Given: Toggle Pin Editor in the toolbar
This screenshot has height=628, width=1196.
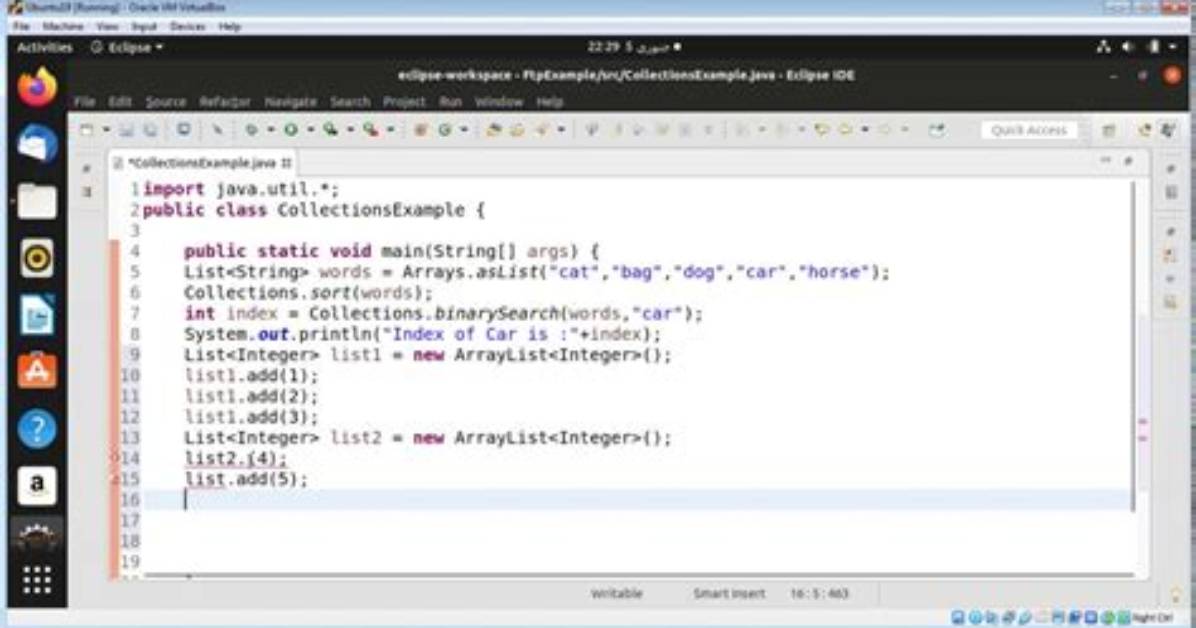Looking at the screenshot, I should 937,130.
